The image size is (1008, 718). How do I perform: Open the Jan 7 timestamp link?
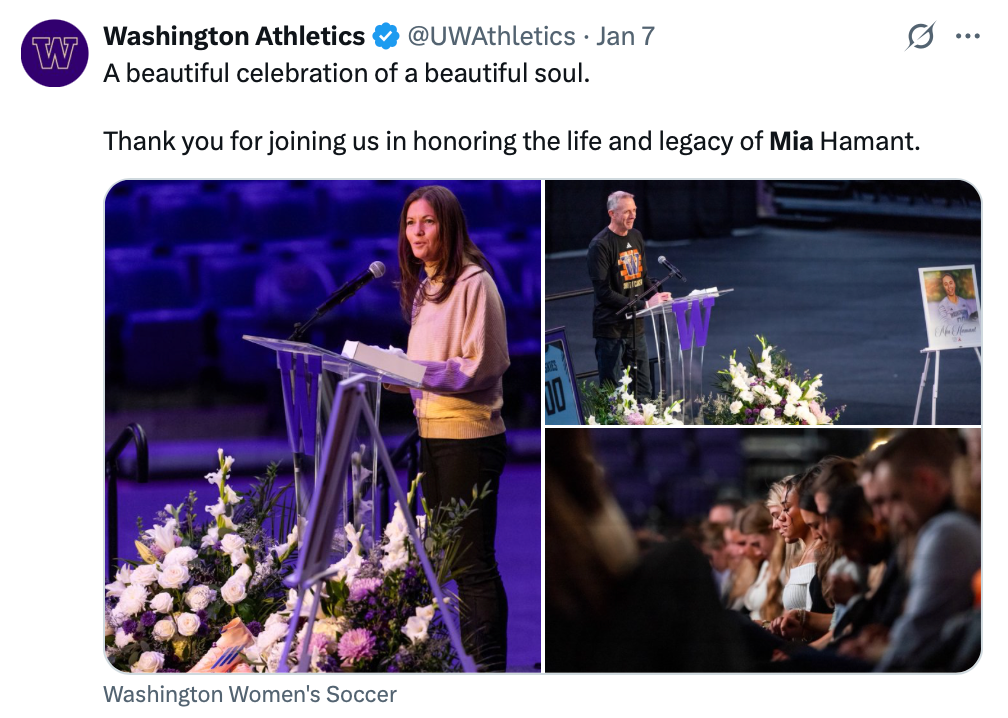[625, 37]
